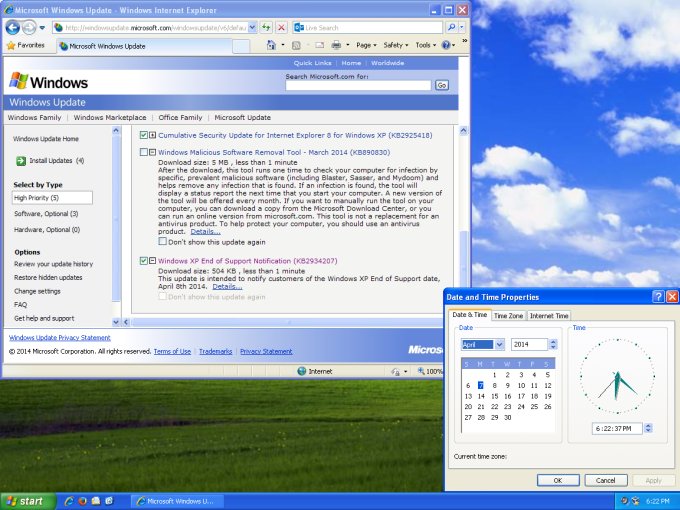Click the Search Microsoft.com text field
The height and width of the screenshot is (510, 680).
[x=358, y=85]
